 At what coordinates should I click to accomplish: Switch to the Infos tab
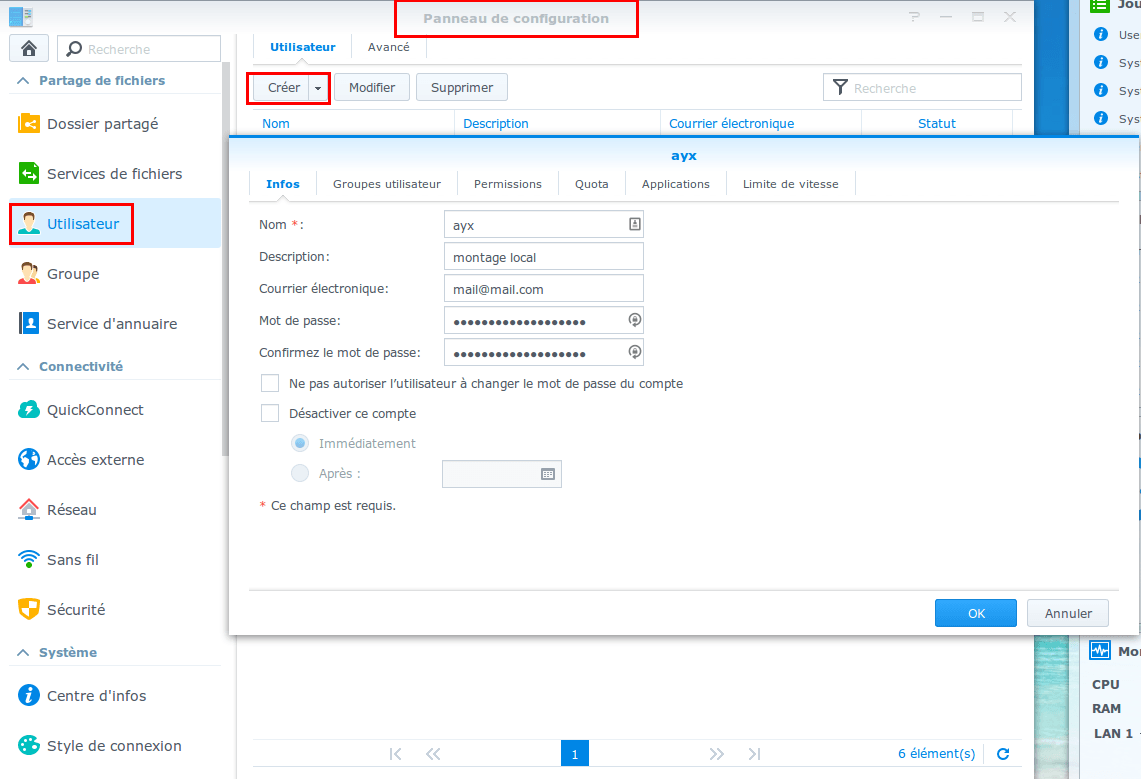(283, 184)
